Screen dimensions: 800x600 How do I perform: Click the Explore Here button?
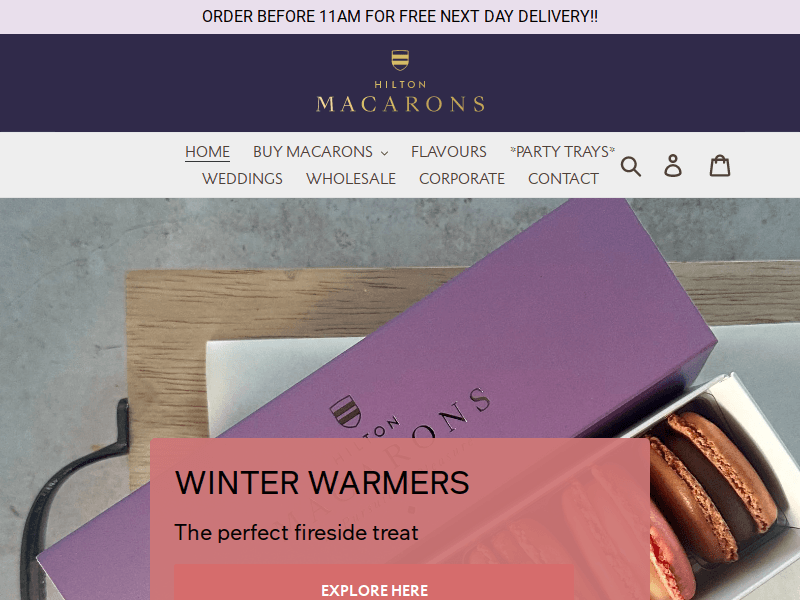[x=374, y=583]
